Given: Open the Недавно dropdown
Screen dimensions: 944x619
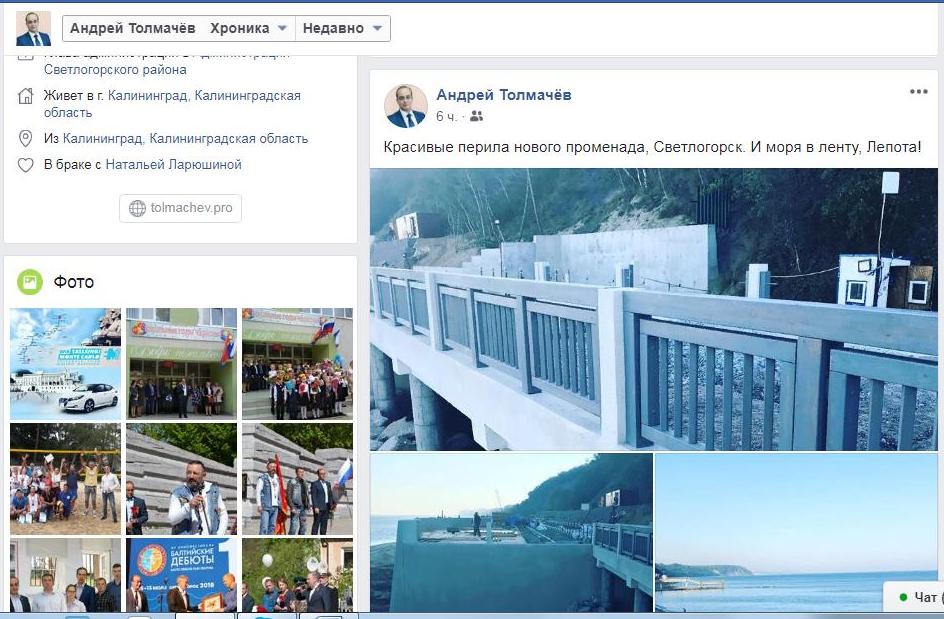Looking at the screenshot, I should coord(343,28).
